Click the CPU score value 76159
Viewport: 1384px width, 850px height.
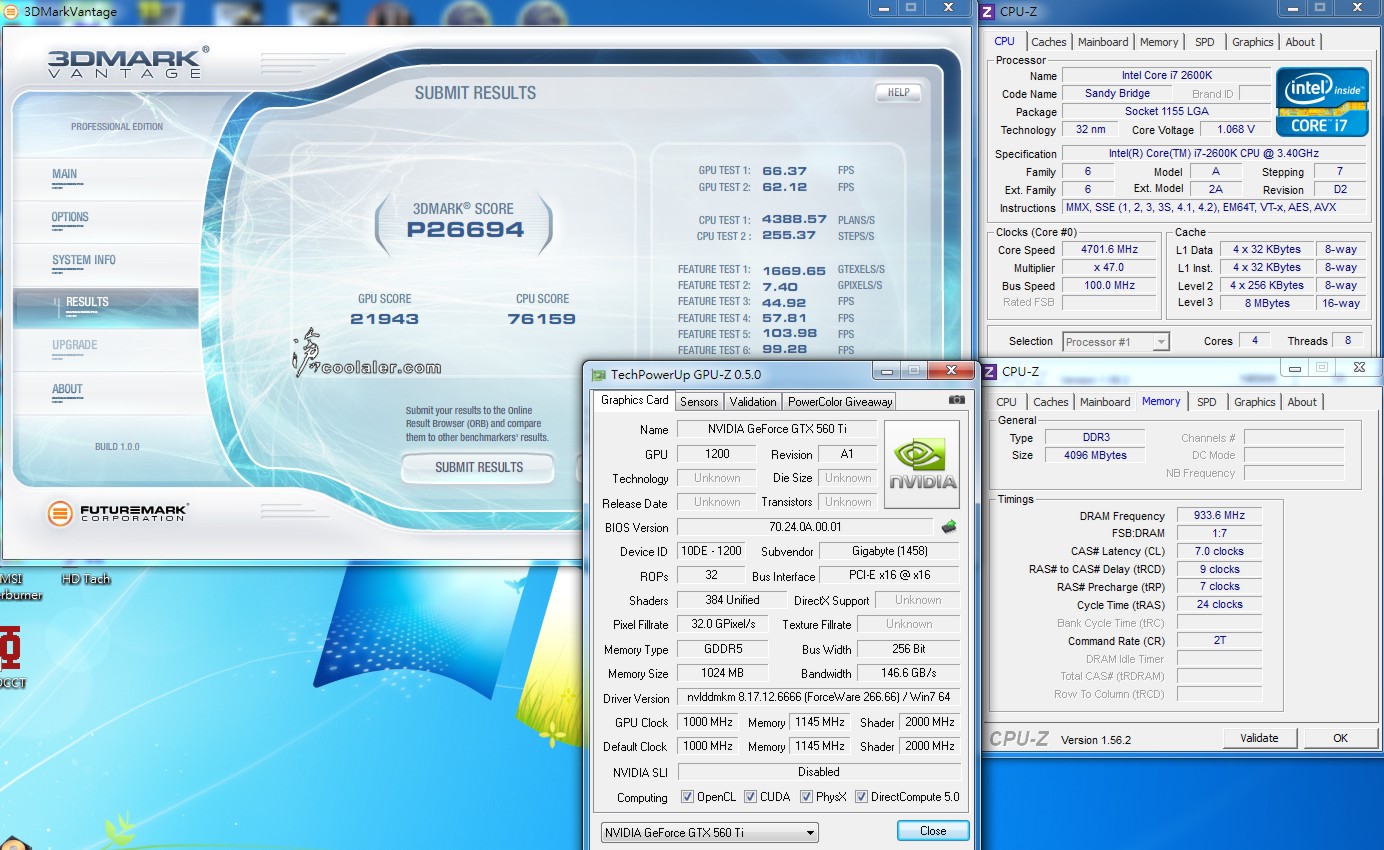coord(542,319)
